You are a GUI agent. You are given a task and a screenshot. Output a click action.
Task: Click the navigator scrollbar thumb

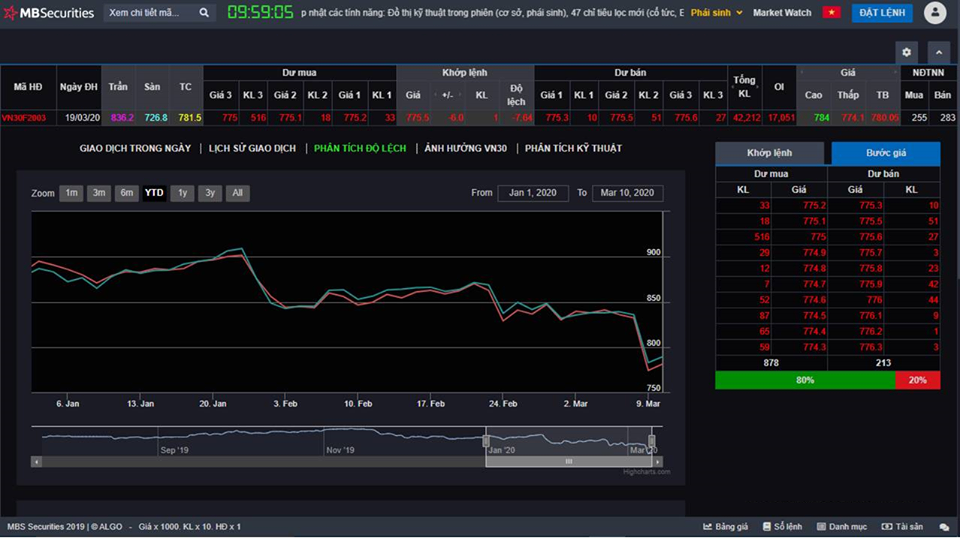(x=569, y=461)
